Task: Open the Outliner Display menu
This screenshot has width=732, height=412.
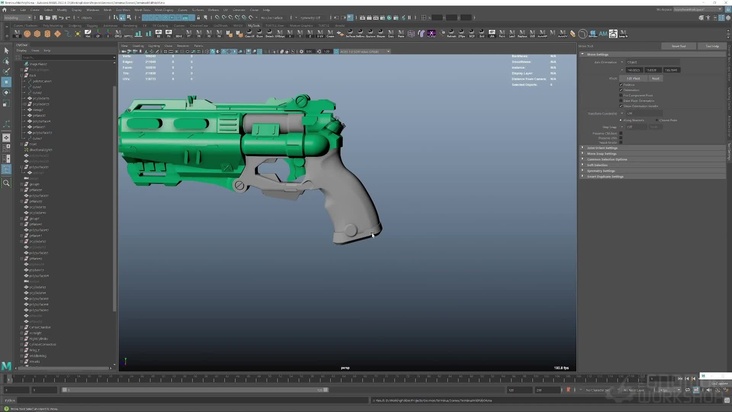Action: 21,50
